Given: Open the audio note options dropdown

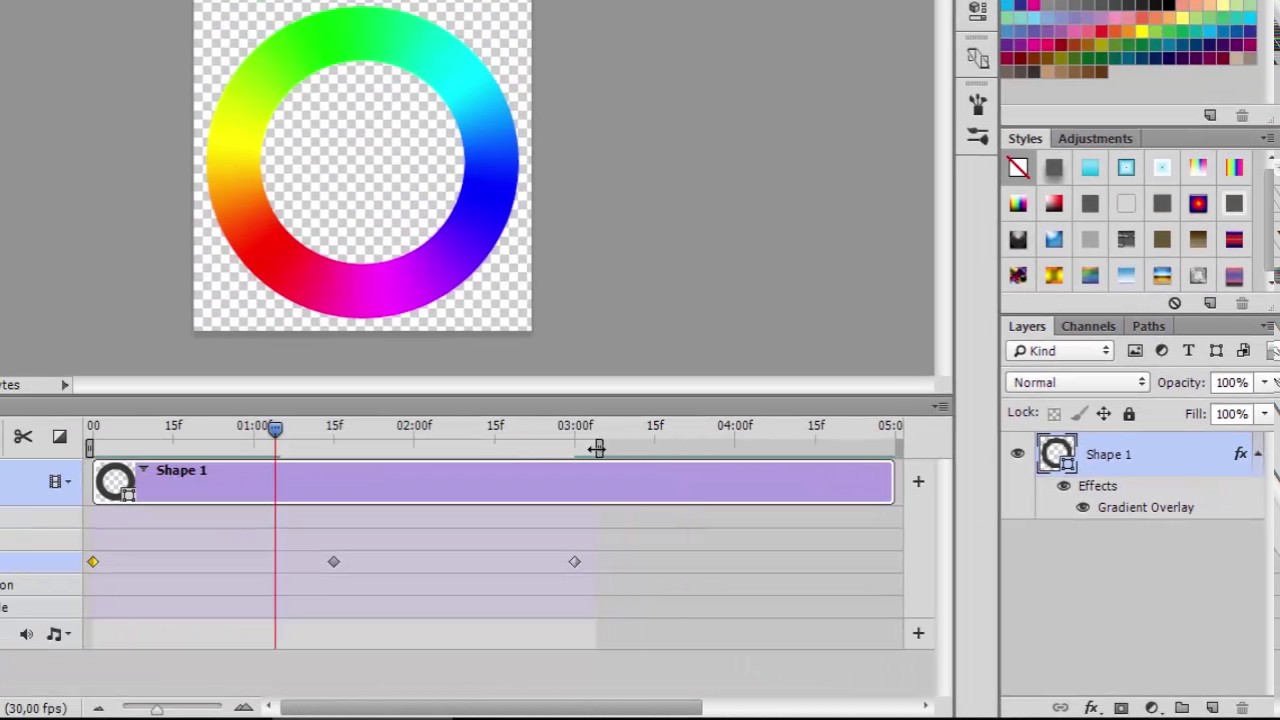Looking at the screenshot, I should 58,634.
